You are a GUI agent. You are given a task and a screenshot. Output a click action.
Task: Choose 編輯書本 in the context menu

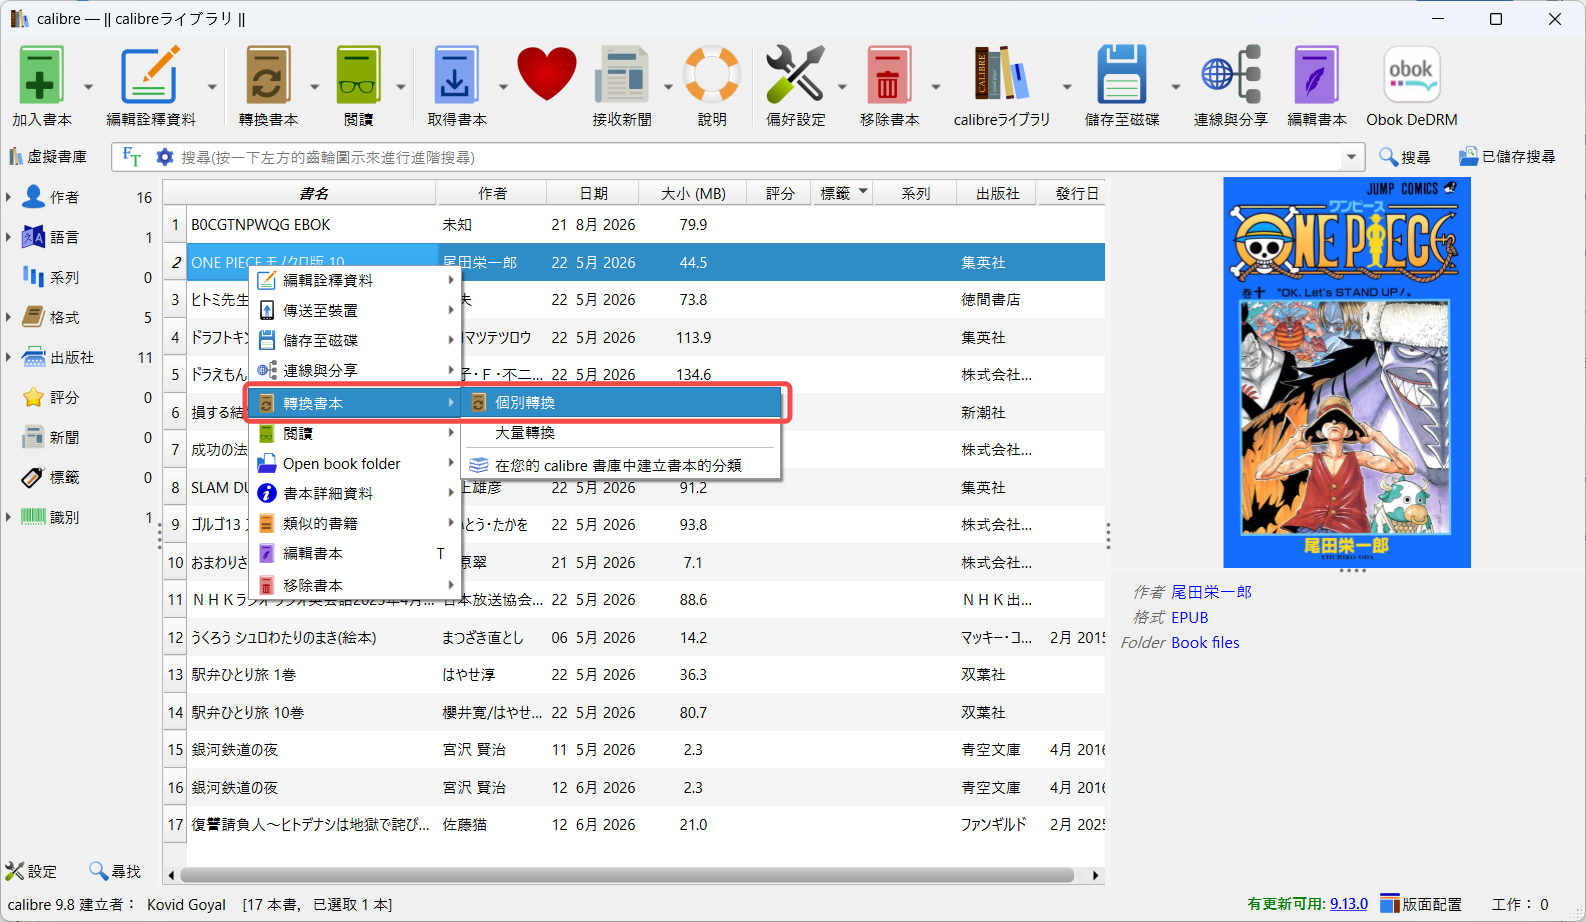(355, 554)
